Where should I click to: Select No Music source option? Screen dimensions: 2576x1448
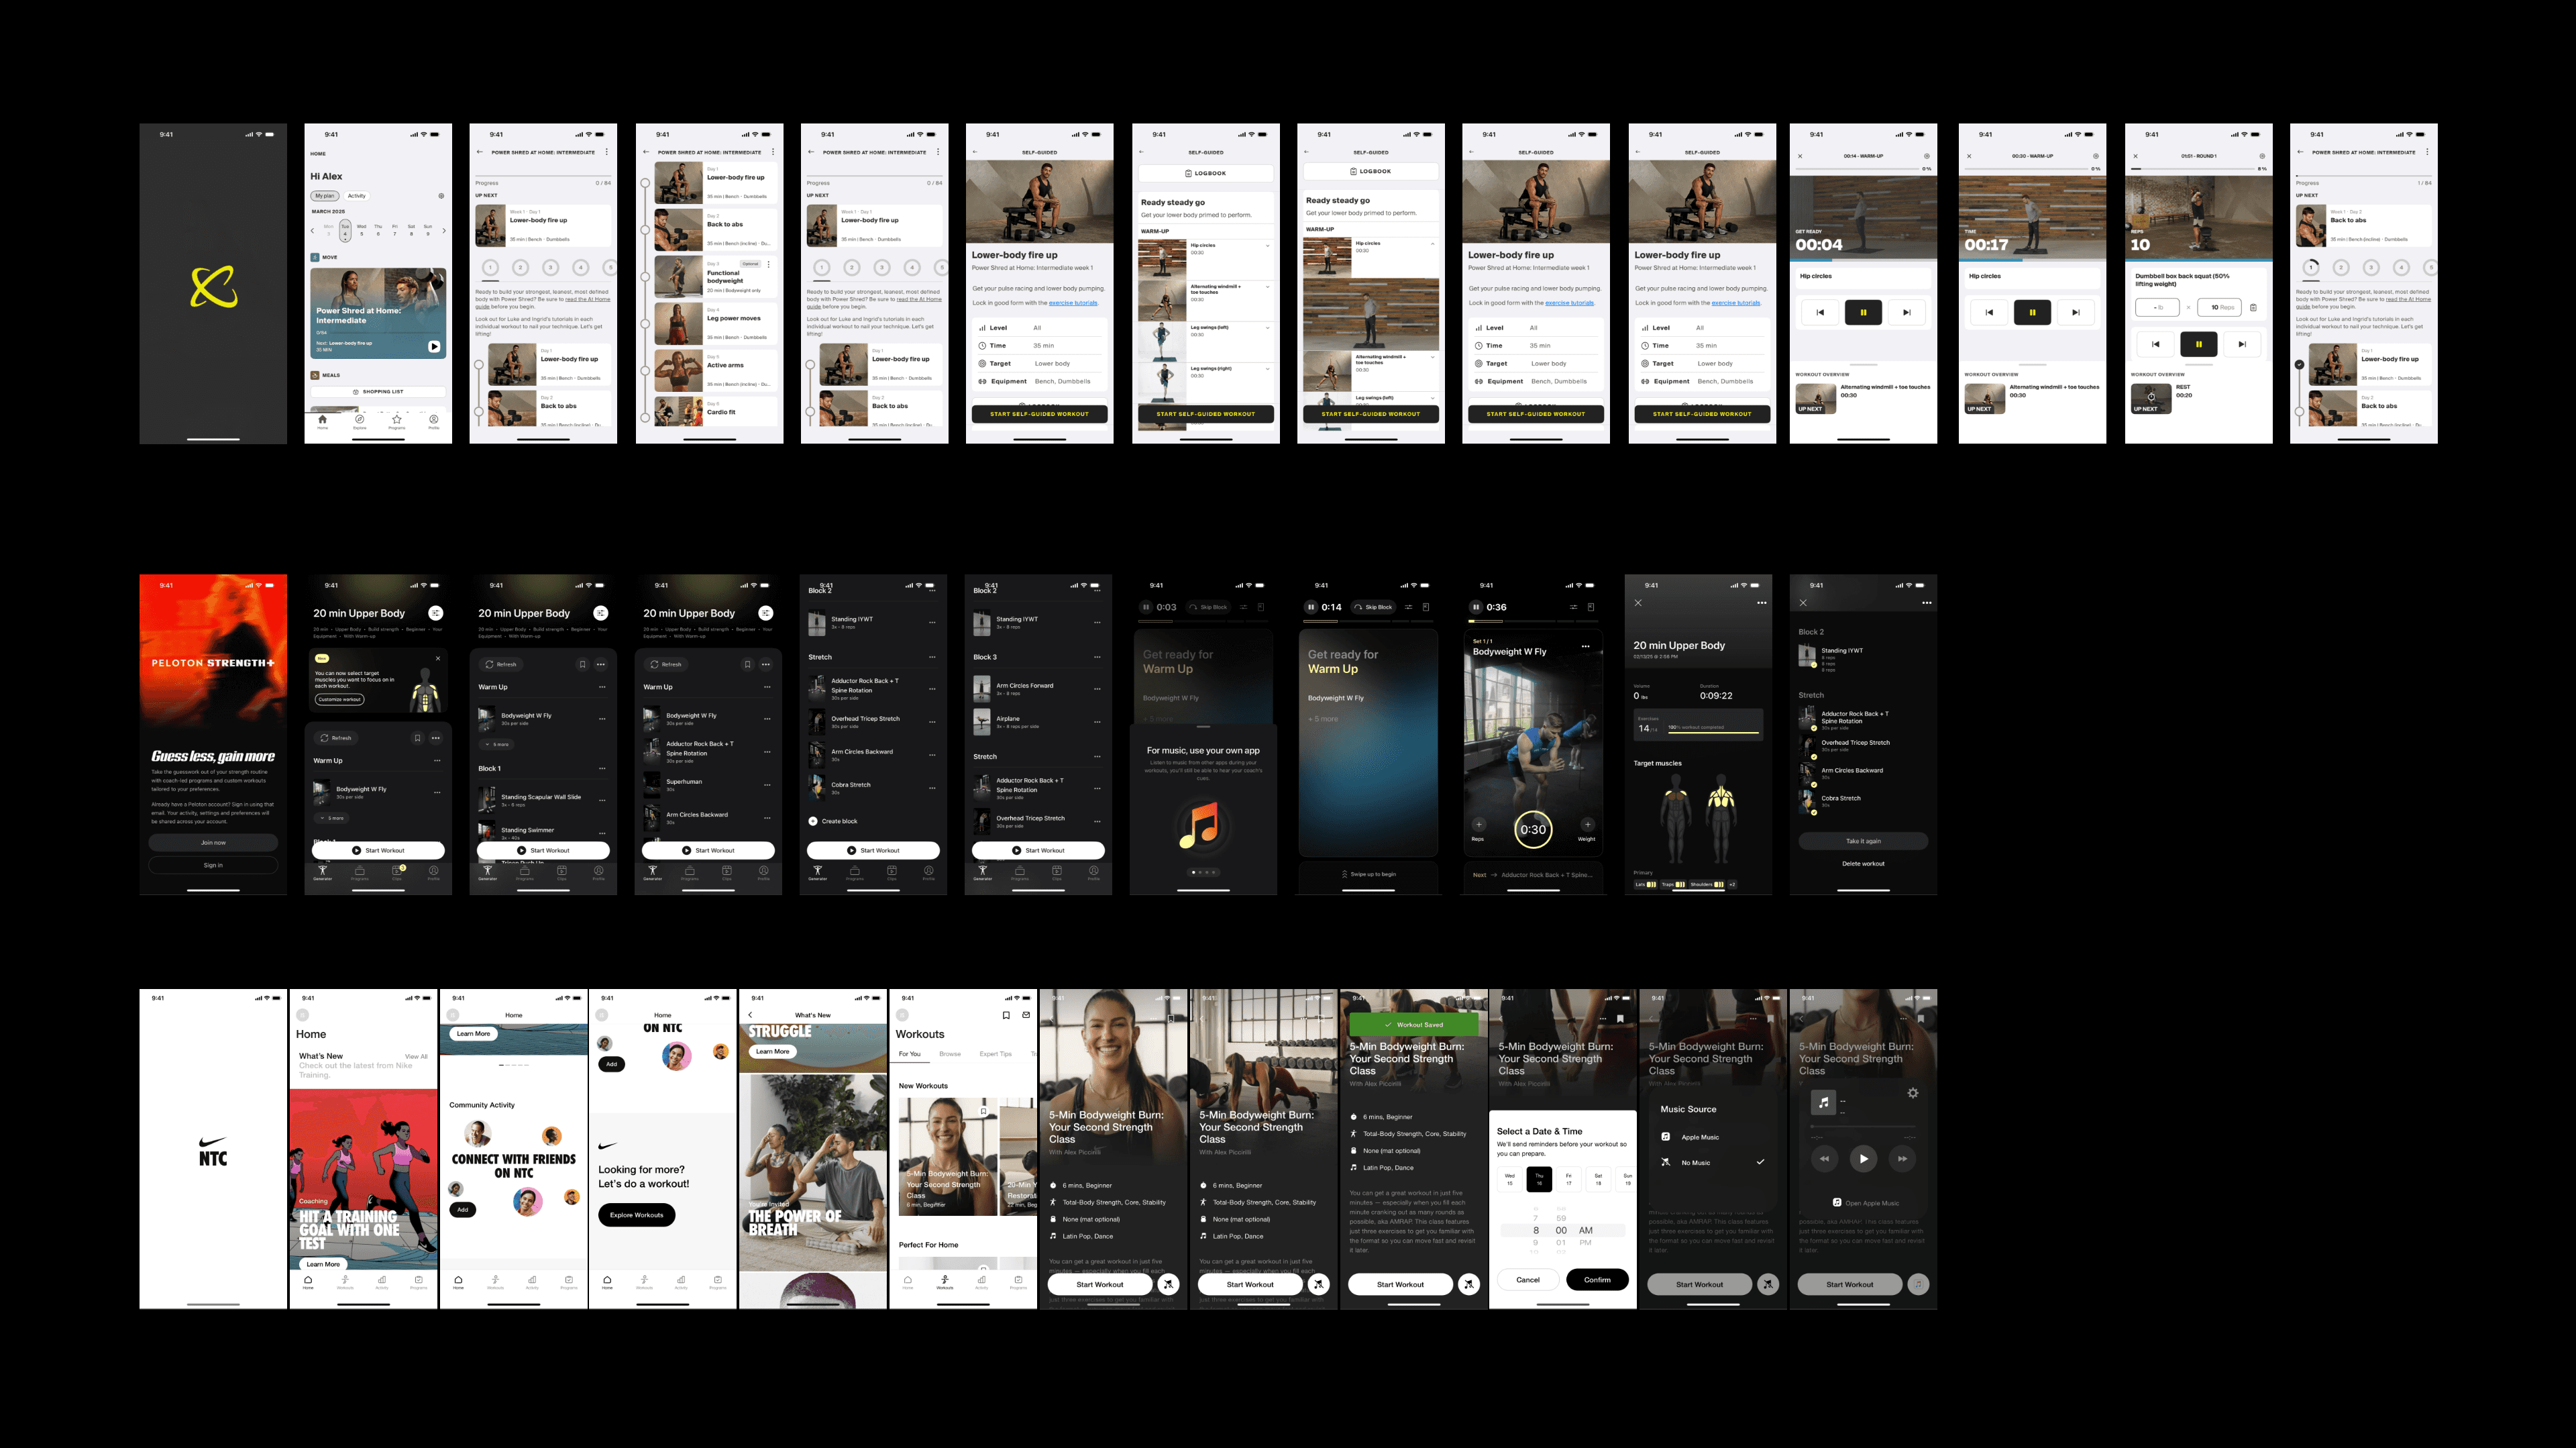pos(1695,1162)
